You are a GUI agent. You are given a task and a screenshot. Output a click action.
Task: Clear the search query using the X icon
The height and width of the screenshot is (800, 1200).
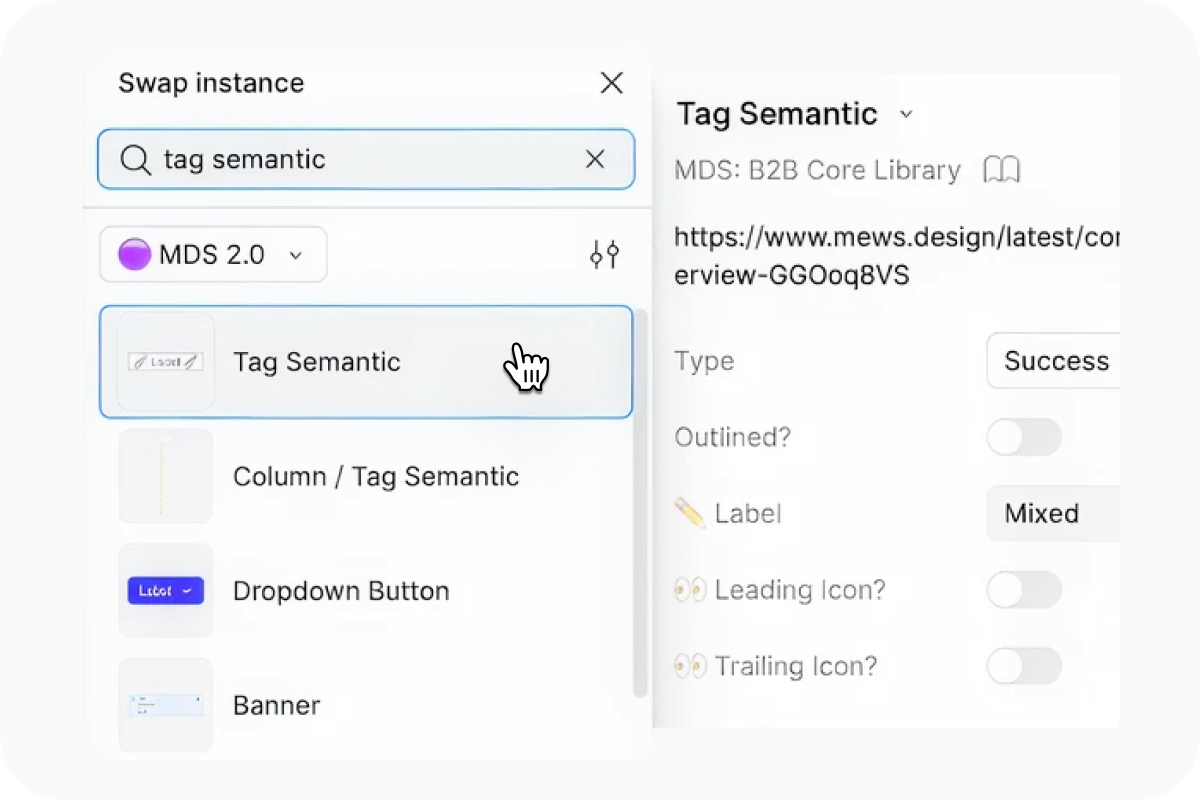click(x=596, y=159)
